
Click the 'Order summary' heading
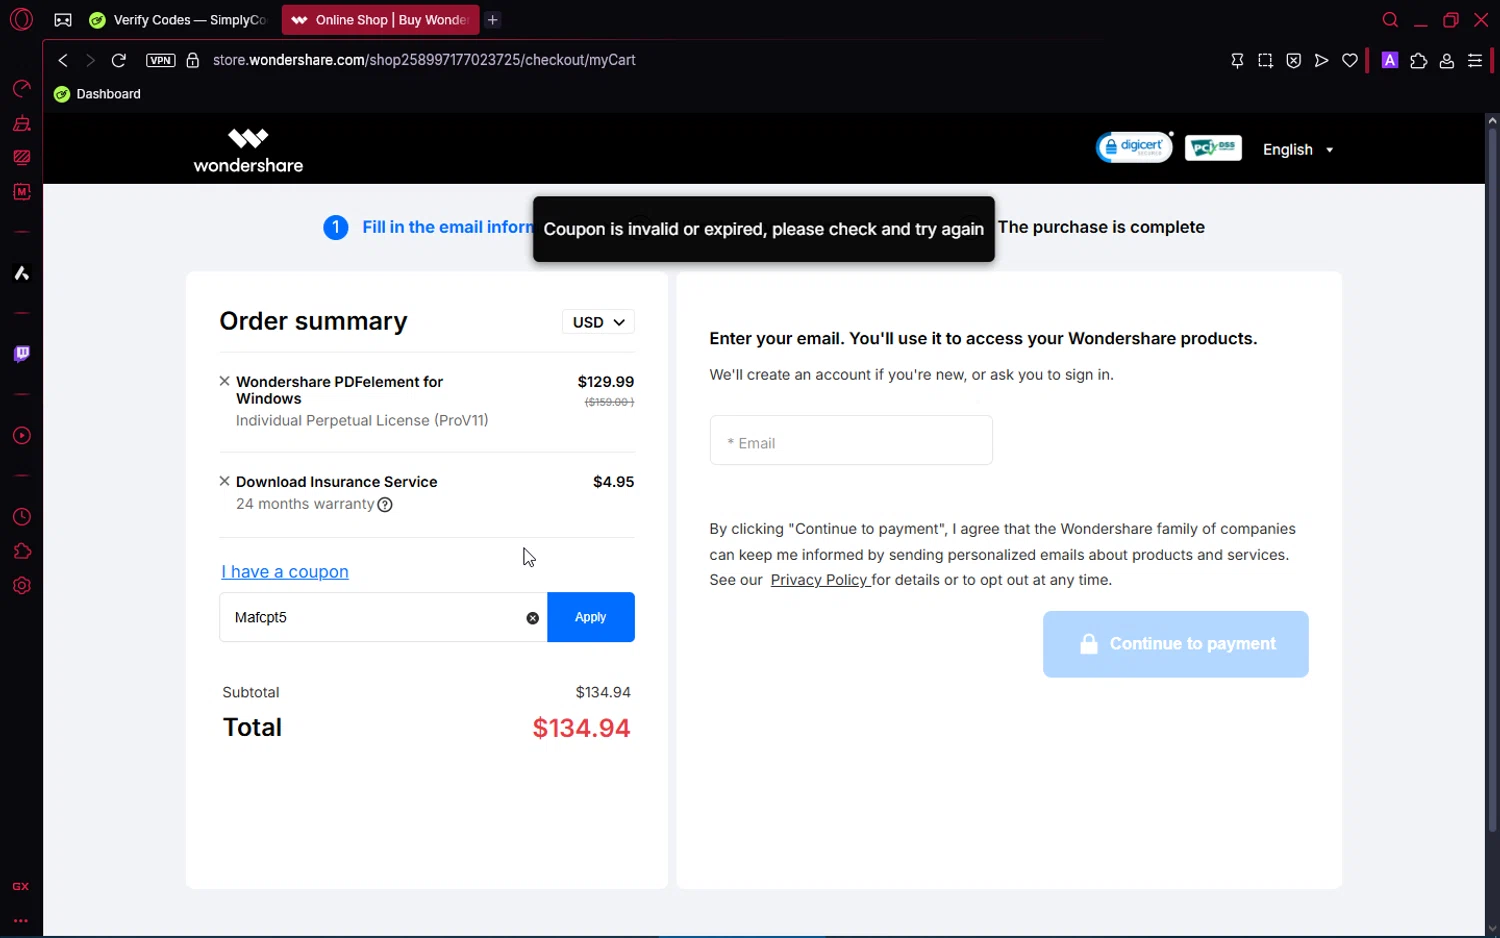click(314, 321)
